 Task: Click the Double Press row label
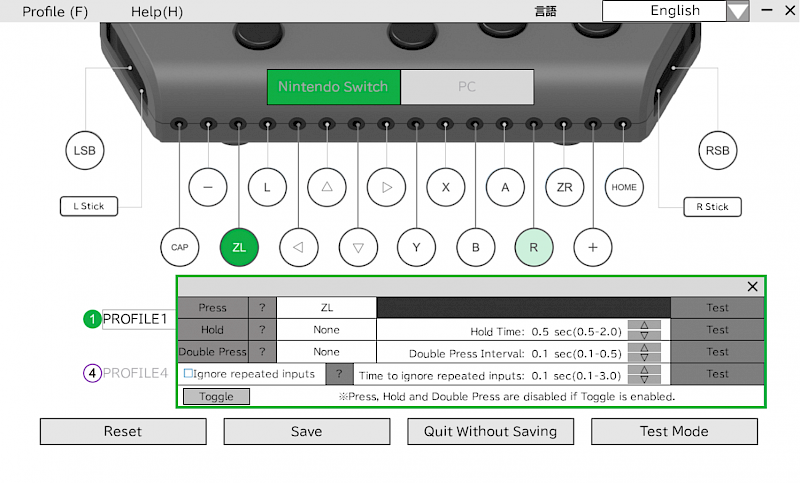pos(213,351)
